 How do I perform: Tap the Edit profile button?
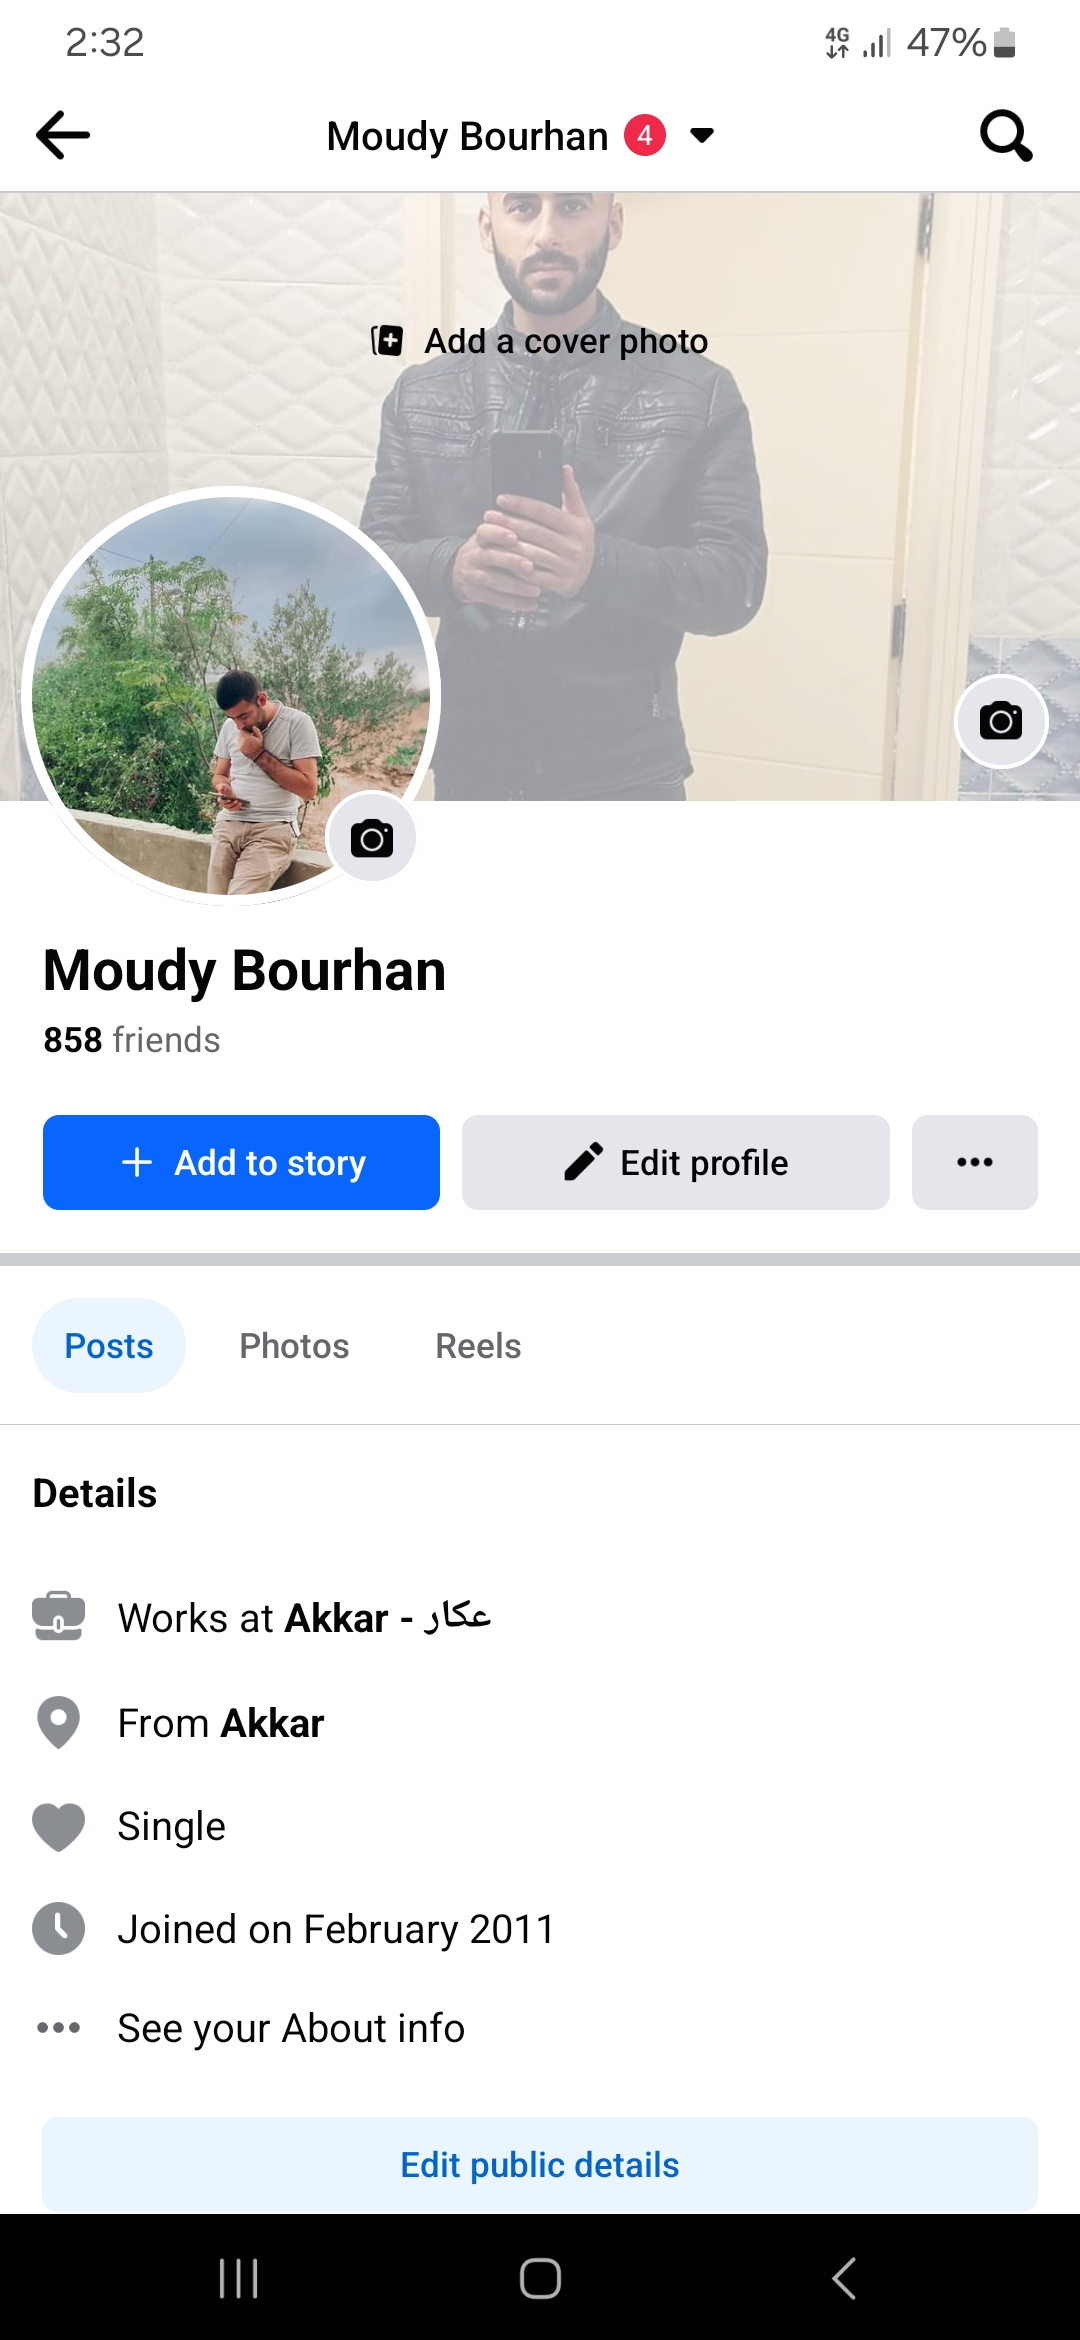click(676, 1162)
